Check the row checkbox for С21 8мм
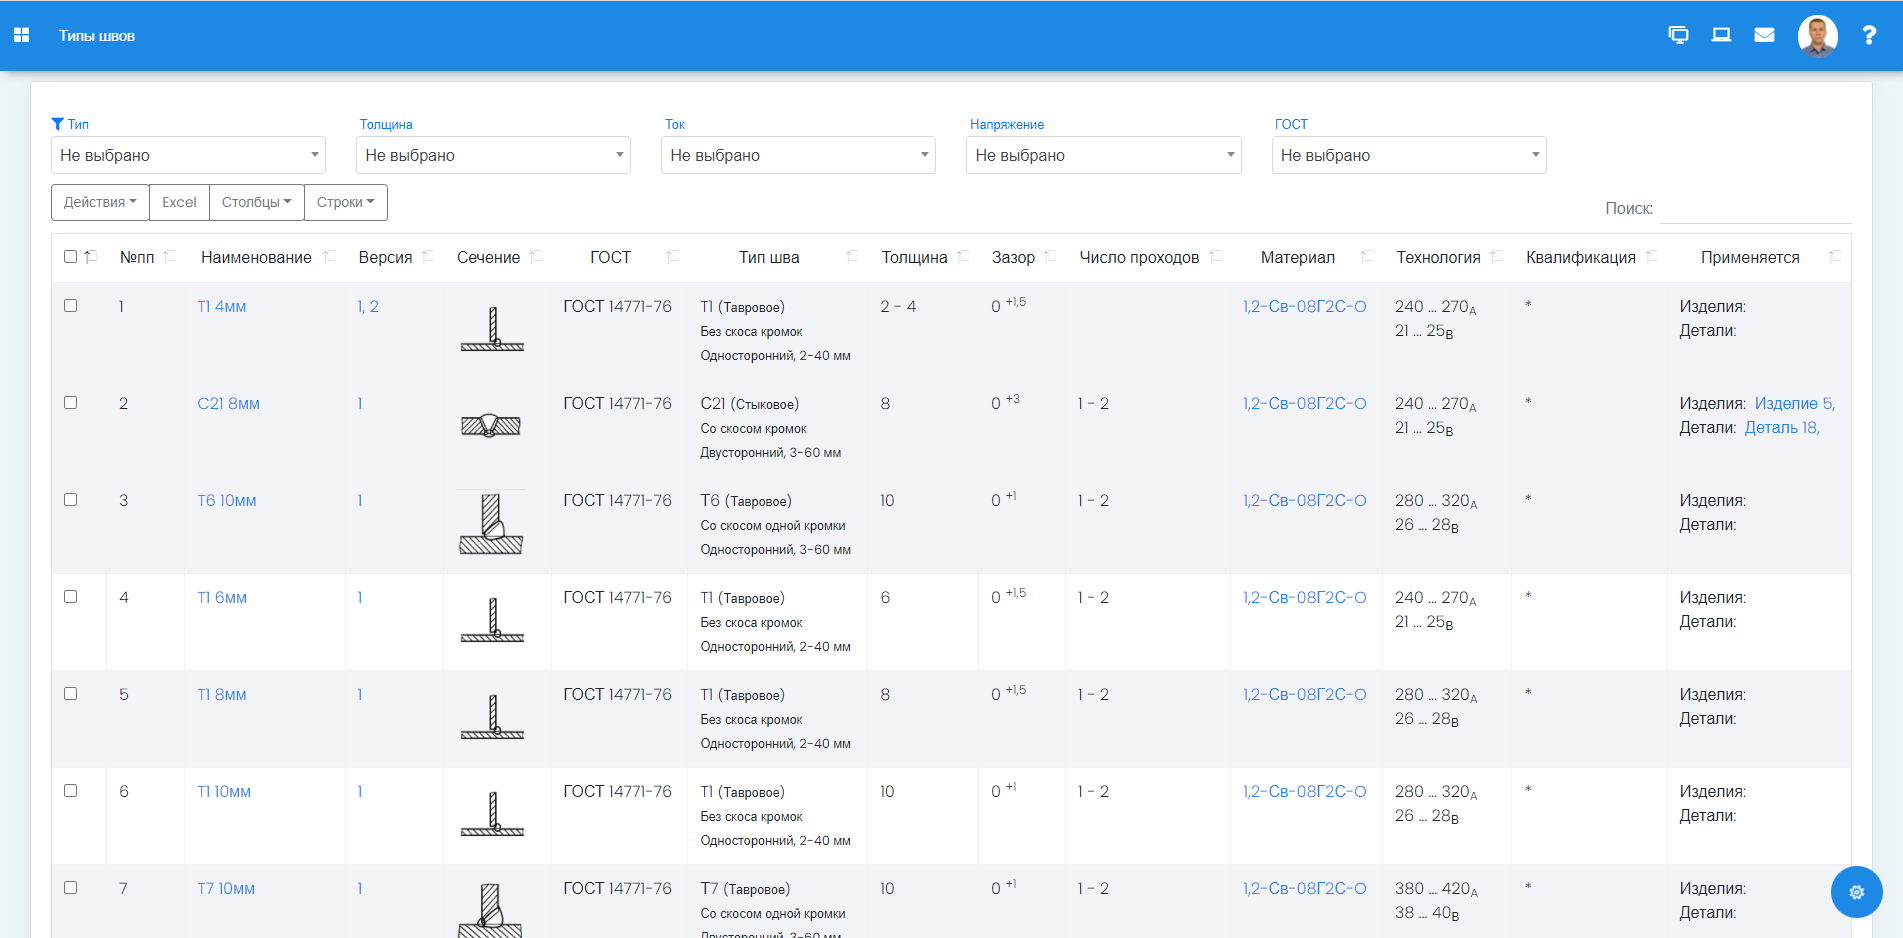 click(x=70, y=402)
